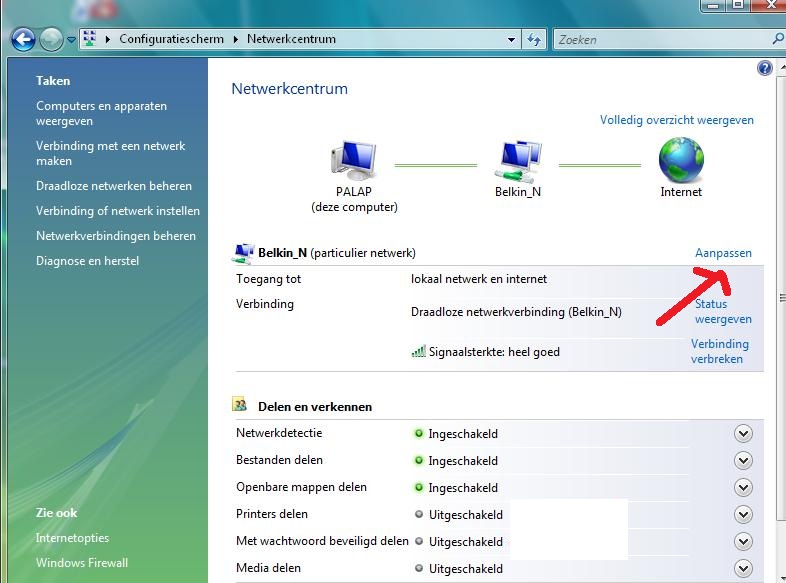
Task: Click the greyed forward navigation arrow
Action: [51, 39]
